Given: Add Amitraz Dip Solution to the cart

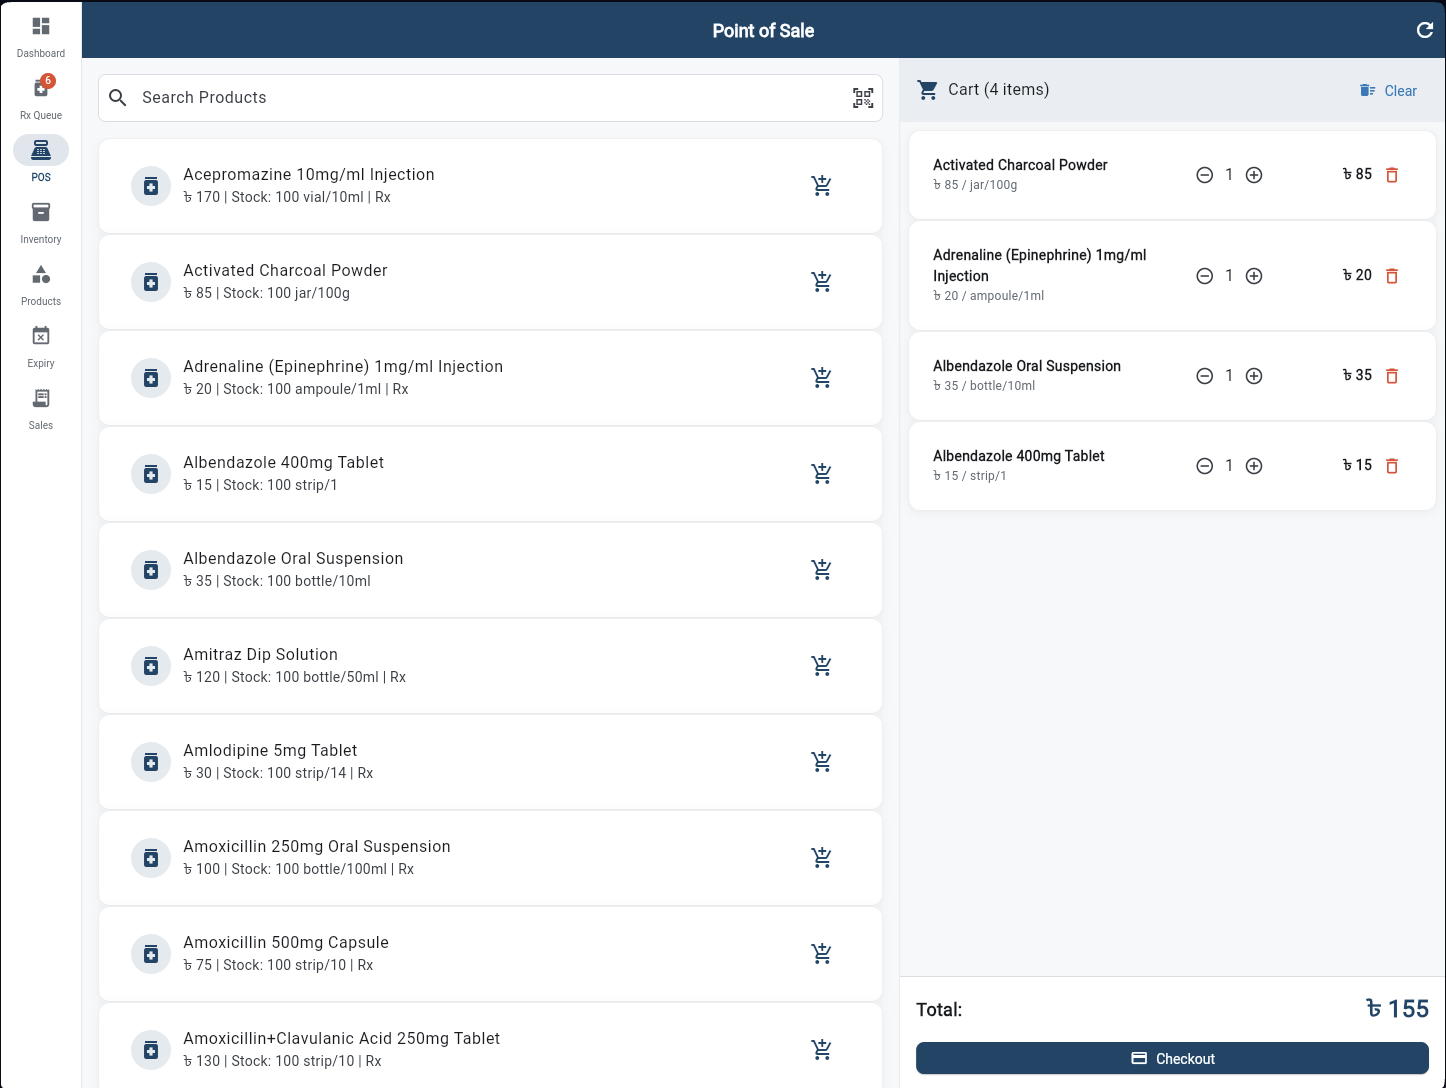Looking at the screenshot, I should tap(821, 665).
